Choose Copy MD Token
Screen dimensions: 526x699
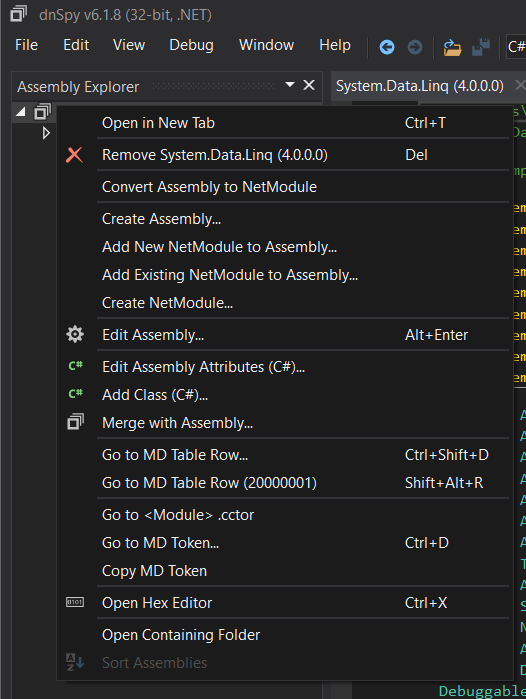[283, 571]
